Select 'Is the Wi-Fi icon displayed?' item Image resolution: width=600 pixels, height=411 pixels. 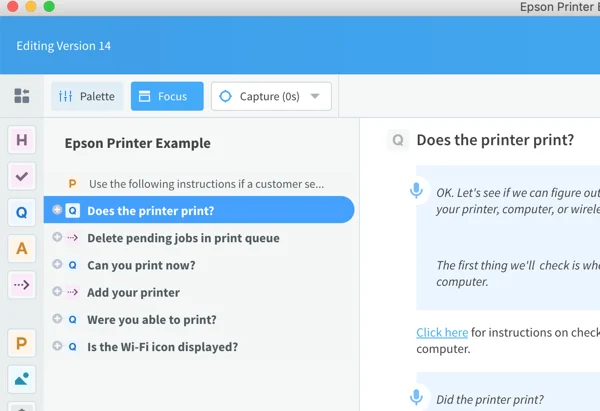pyautogui.click(x=163, y=347)
